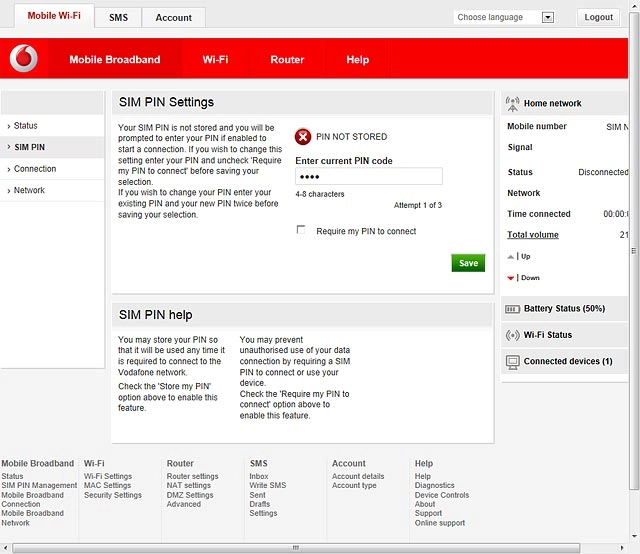Viewport: 640px width, 554px height.
Task: Switch to the SMS tab
Action: point(118,18)
